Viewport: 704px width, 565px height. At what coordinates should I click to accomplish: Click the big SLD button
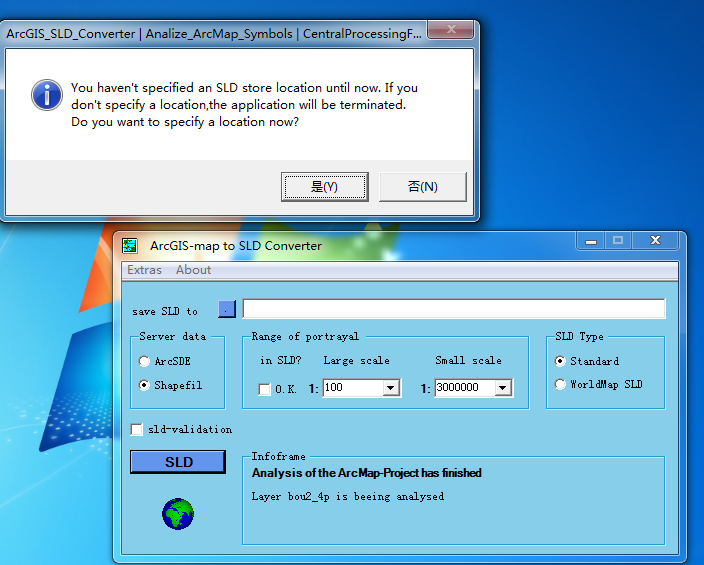(178, 462)
